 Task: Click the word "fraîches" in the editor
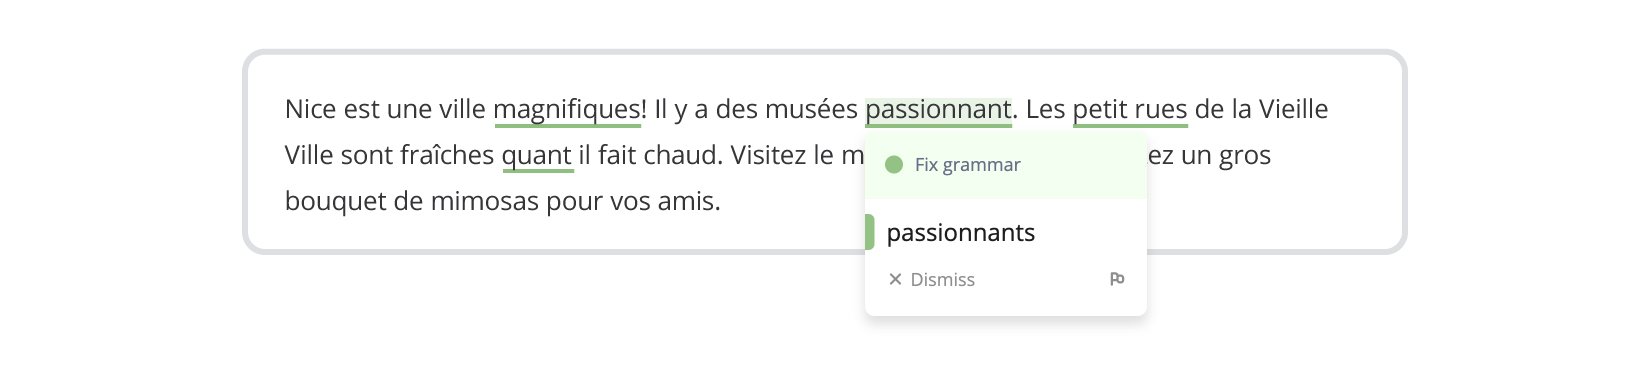pyautogui.click(x=447, y=155)
